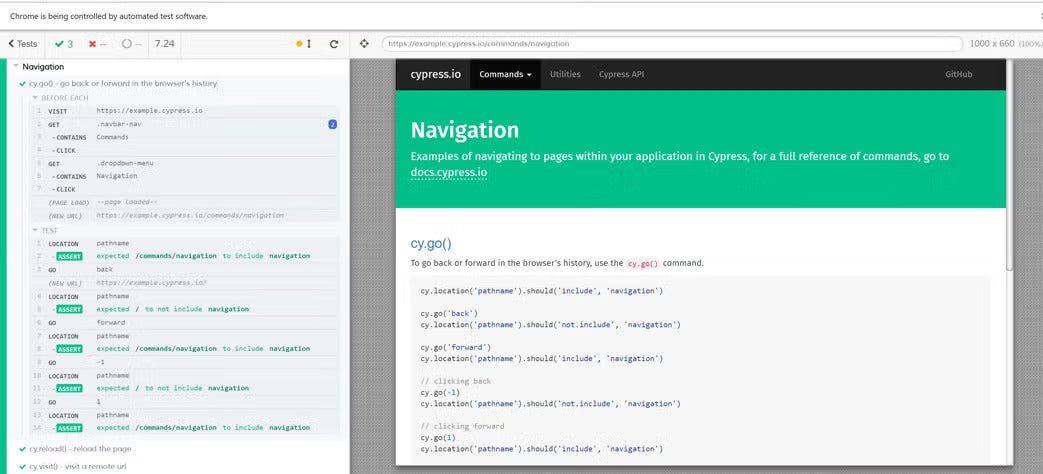
Task: Click the blue 2 elements badge
Action: (x=333, y=124)
